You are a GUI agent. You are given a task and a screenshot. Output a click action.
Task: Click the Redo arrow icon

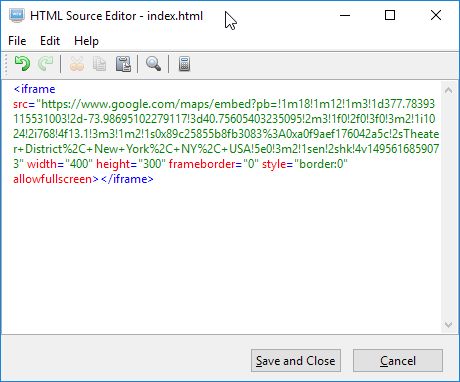(x=46, y=63)
